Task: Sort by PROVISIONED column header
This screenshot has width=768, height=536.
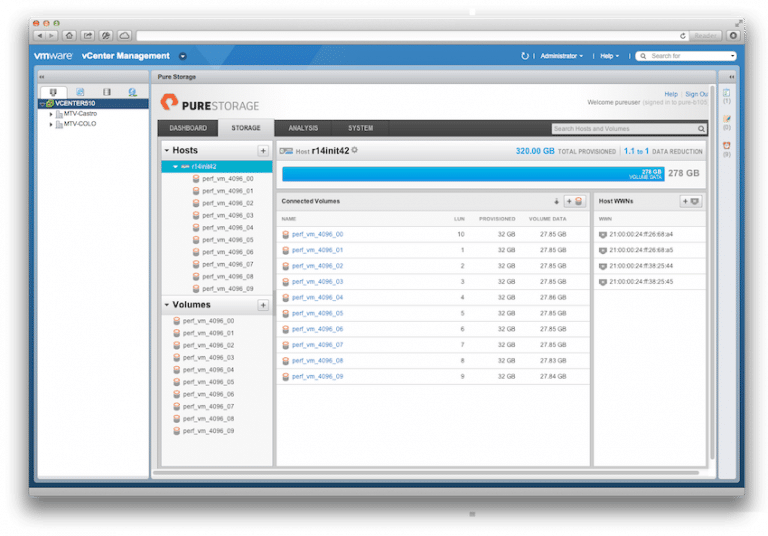Action: 497,219
